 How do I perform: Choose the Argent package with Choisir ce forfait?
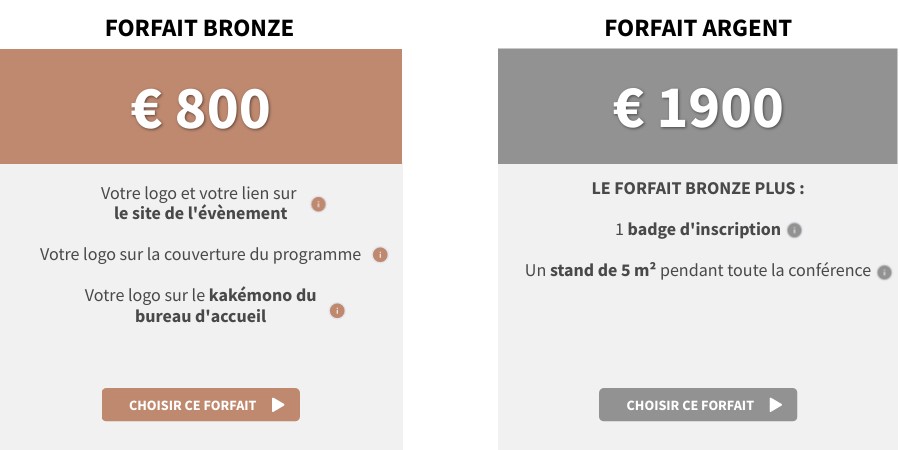(698, 405)
